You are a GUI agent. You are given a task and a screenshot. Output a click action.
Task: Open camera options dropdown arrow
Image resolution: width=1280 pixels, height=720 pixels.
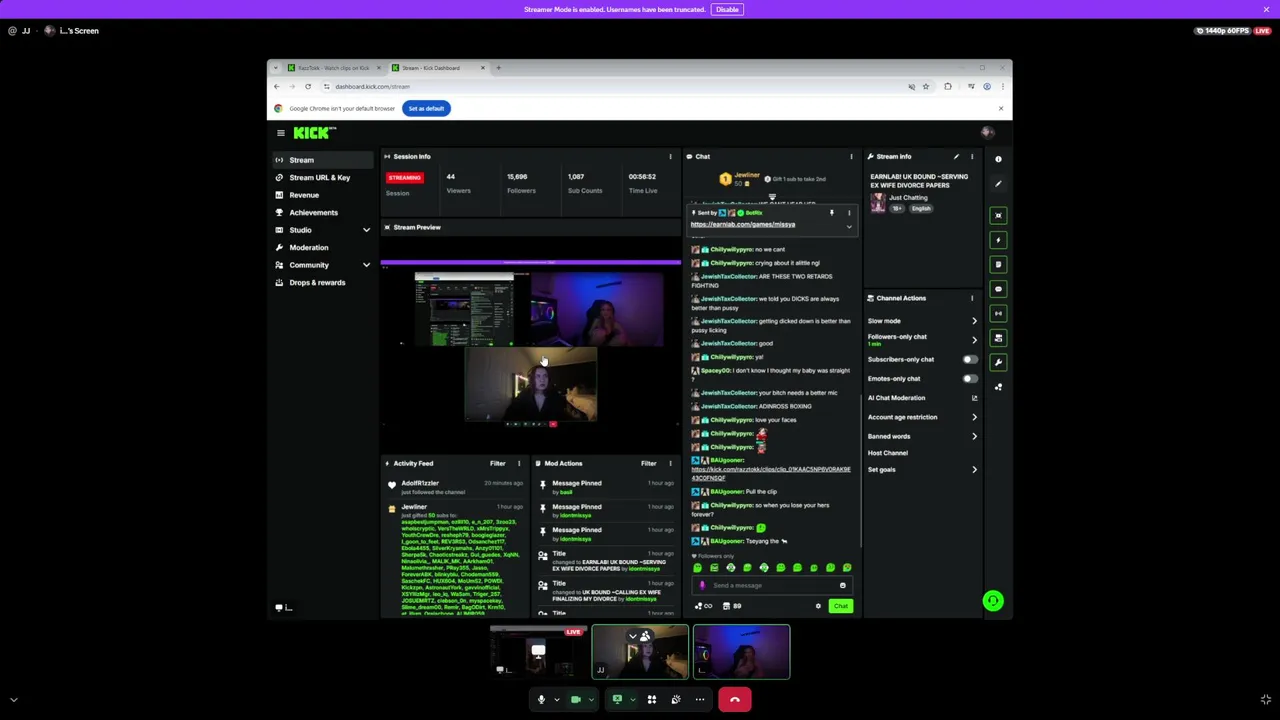tap(591, 700)
